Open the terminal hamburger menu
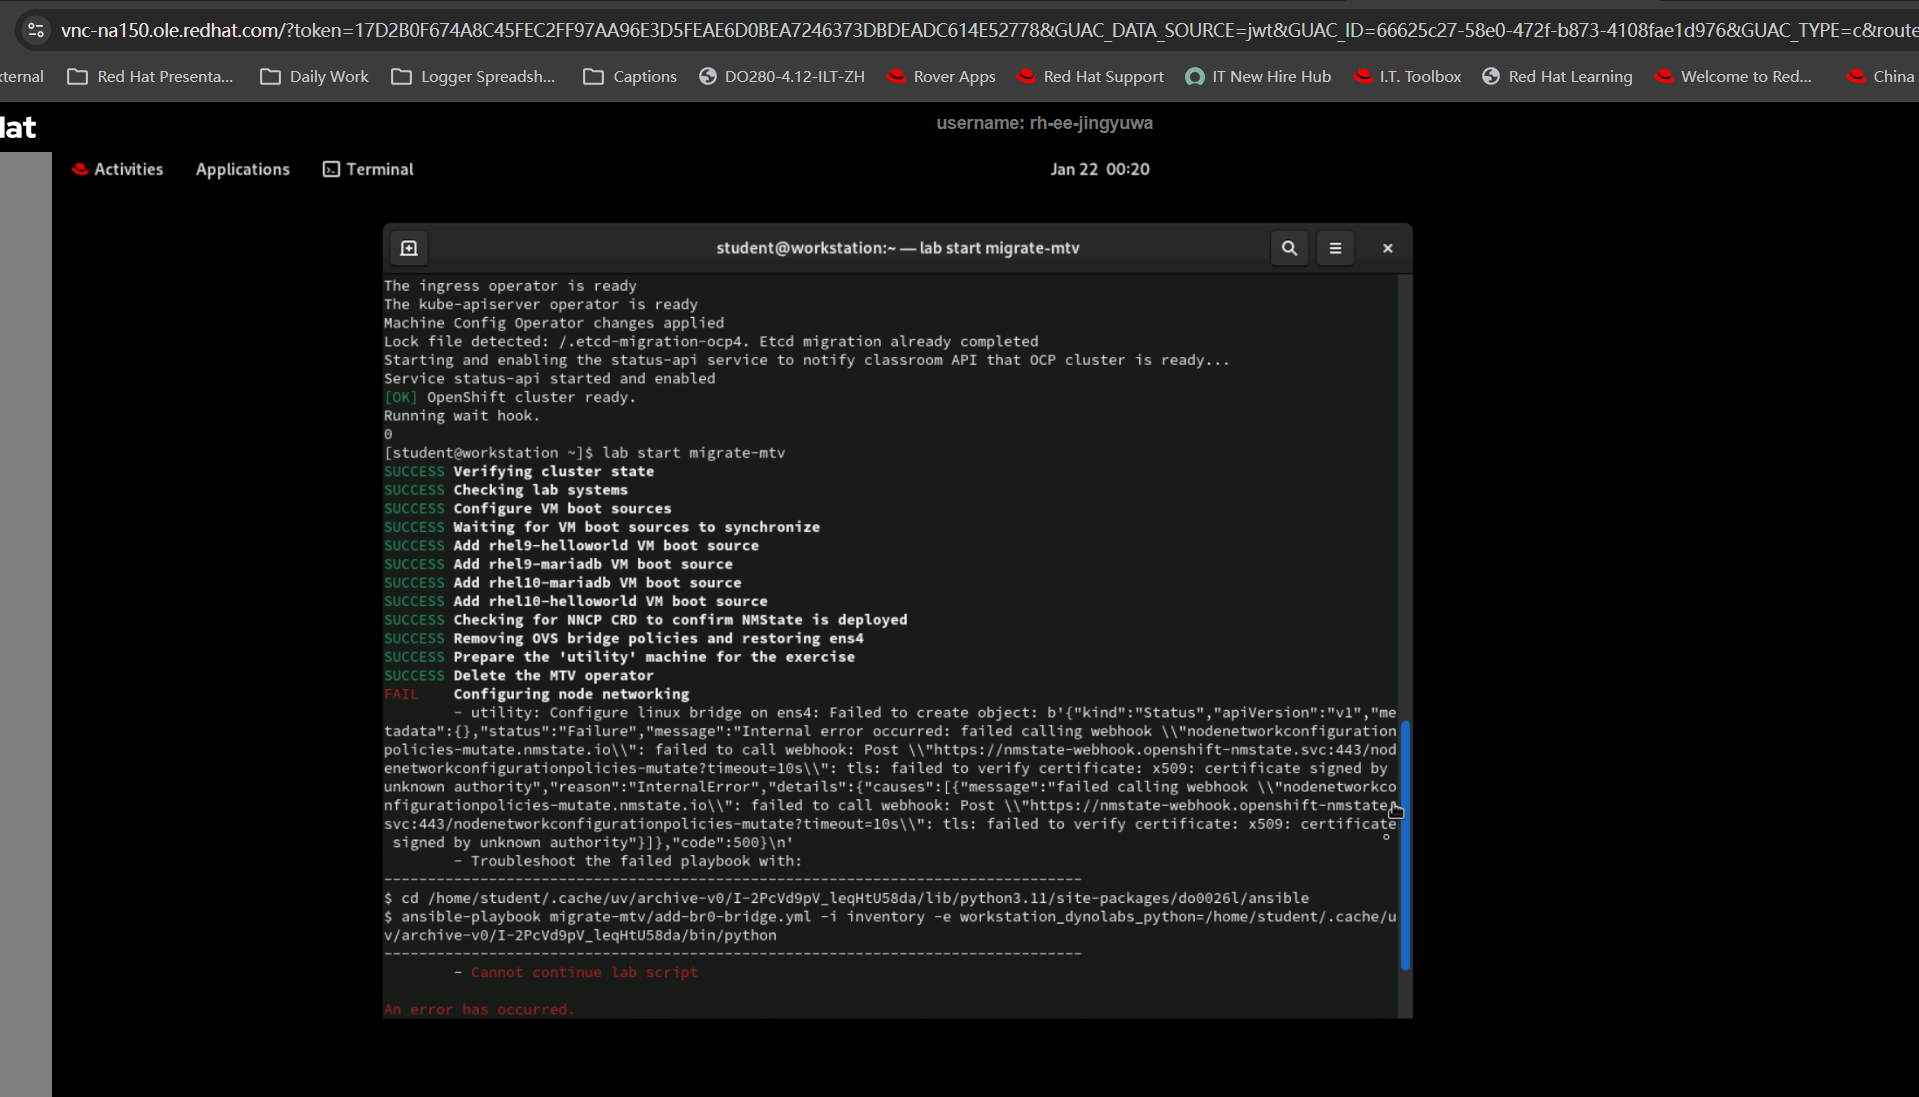The height and width of the screenshot is (1097, 1919). [x=1335, y=248]
